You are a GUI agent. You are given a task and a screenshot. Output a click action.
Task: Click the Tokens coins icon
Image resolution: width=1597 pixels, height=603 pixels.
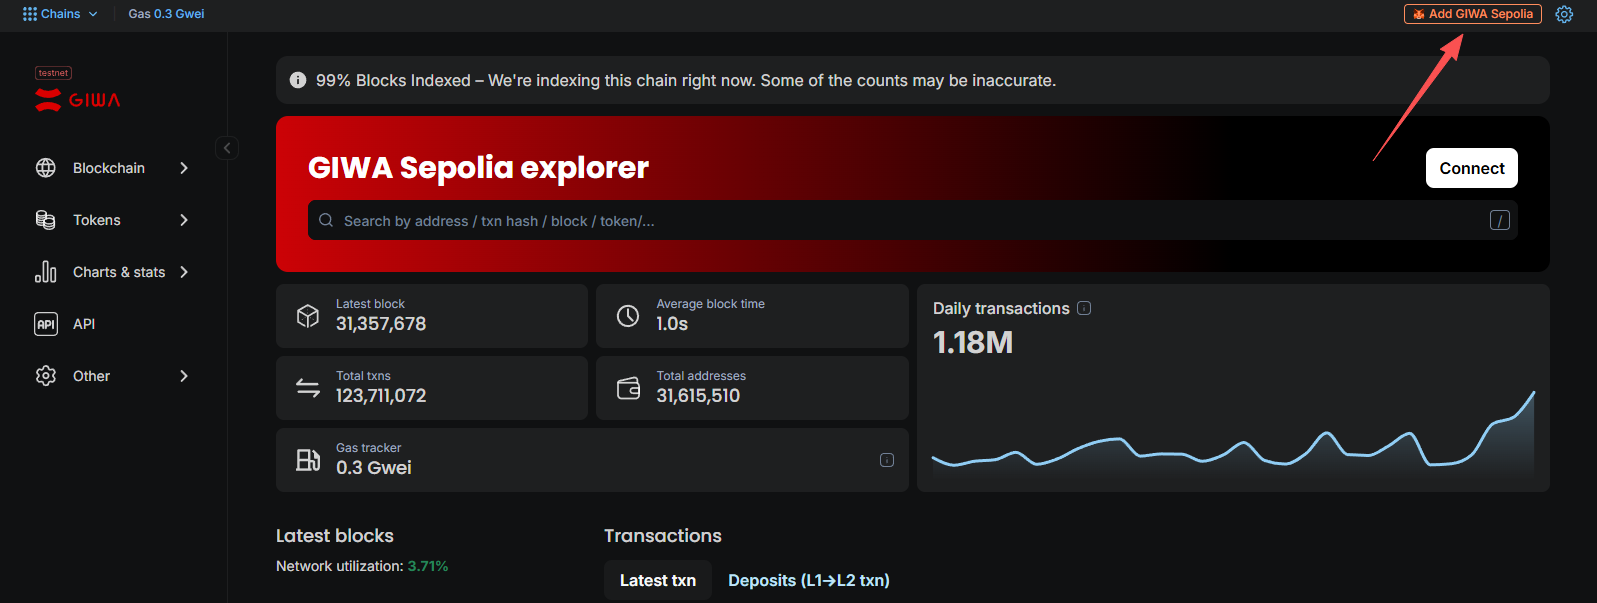46,220
